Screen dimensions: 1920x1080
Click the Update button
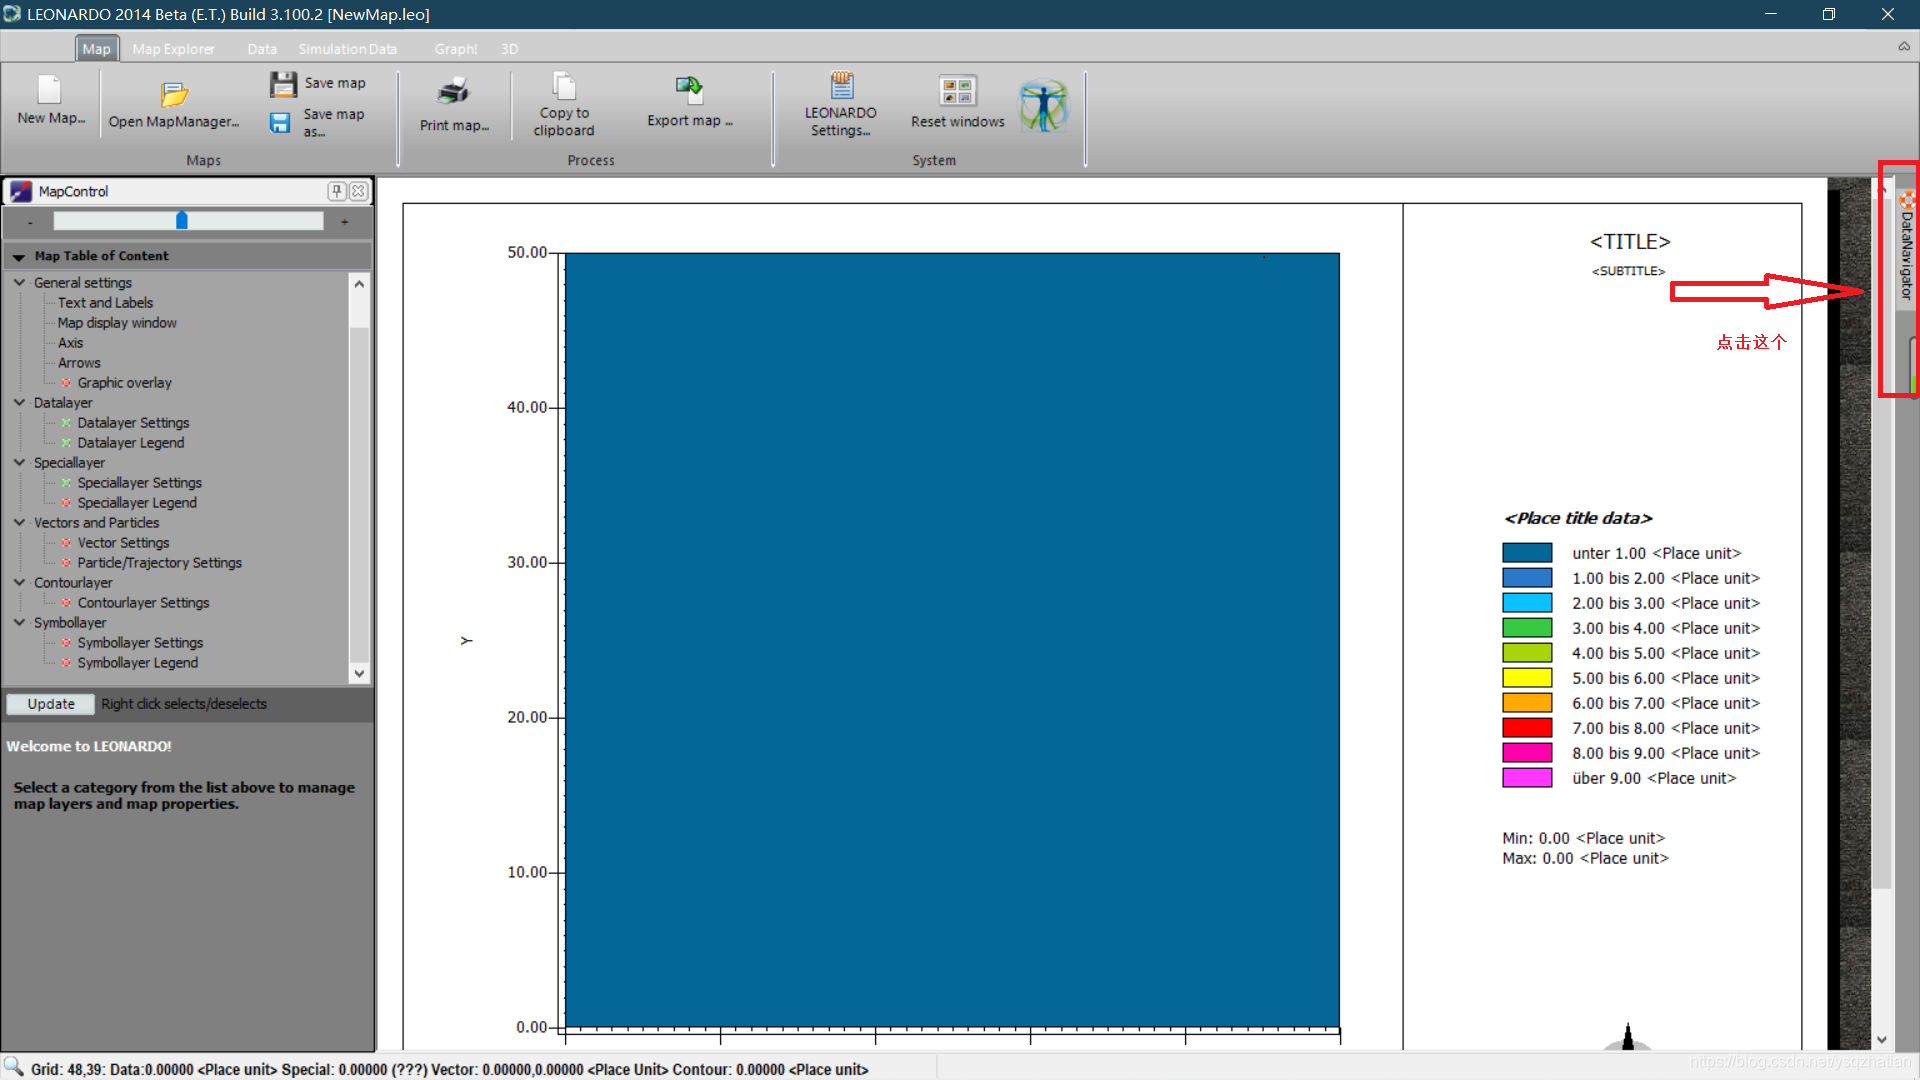coord(49,703)
